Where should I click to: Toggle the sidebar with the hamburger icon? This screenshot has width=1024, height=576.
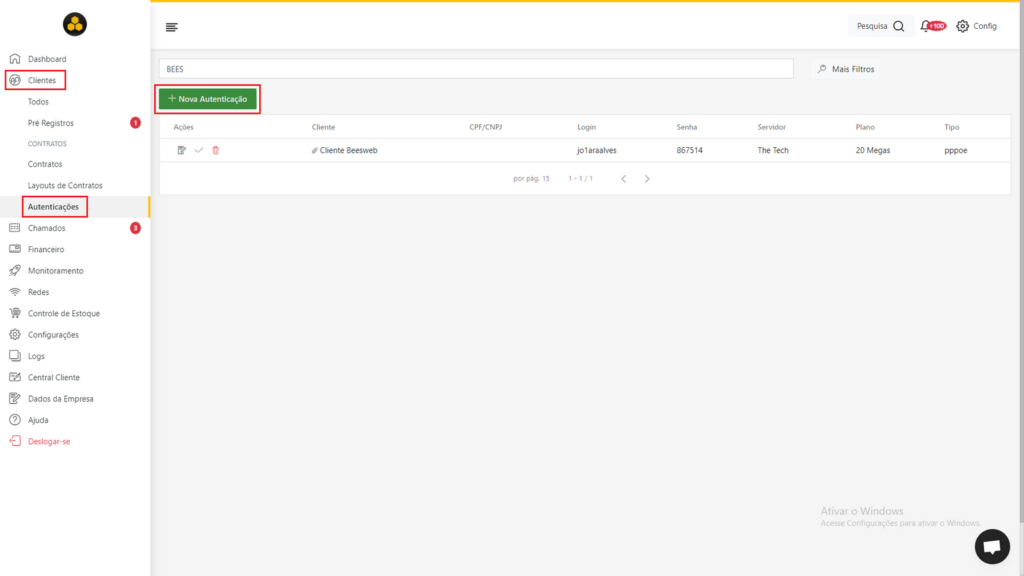click(x=172, y=27)
